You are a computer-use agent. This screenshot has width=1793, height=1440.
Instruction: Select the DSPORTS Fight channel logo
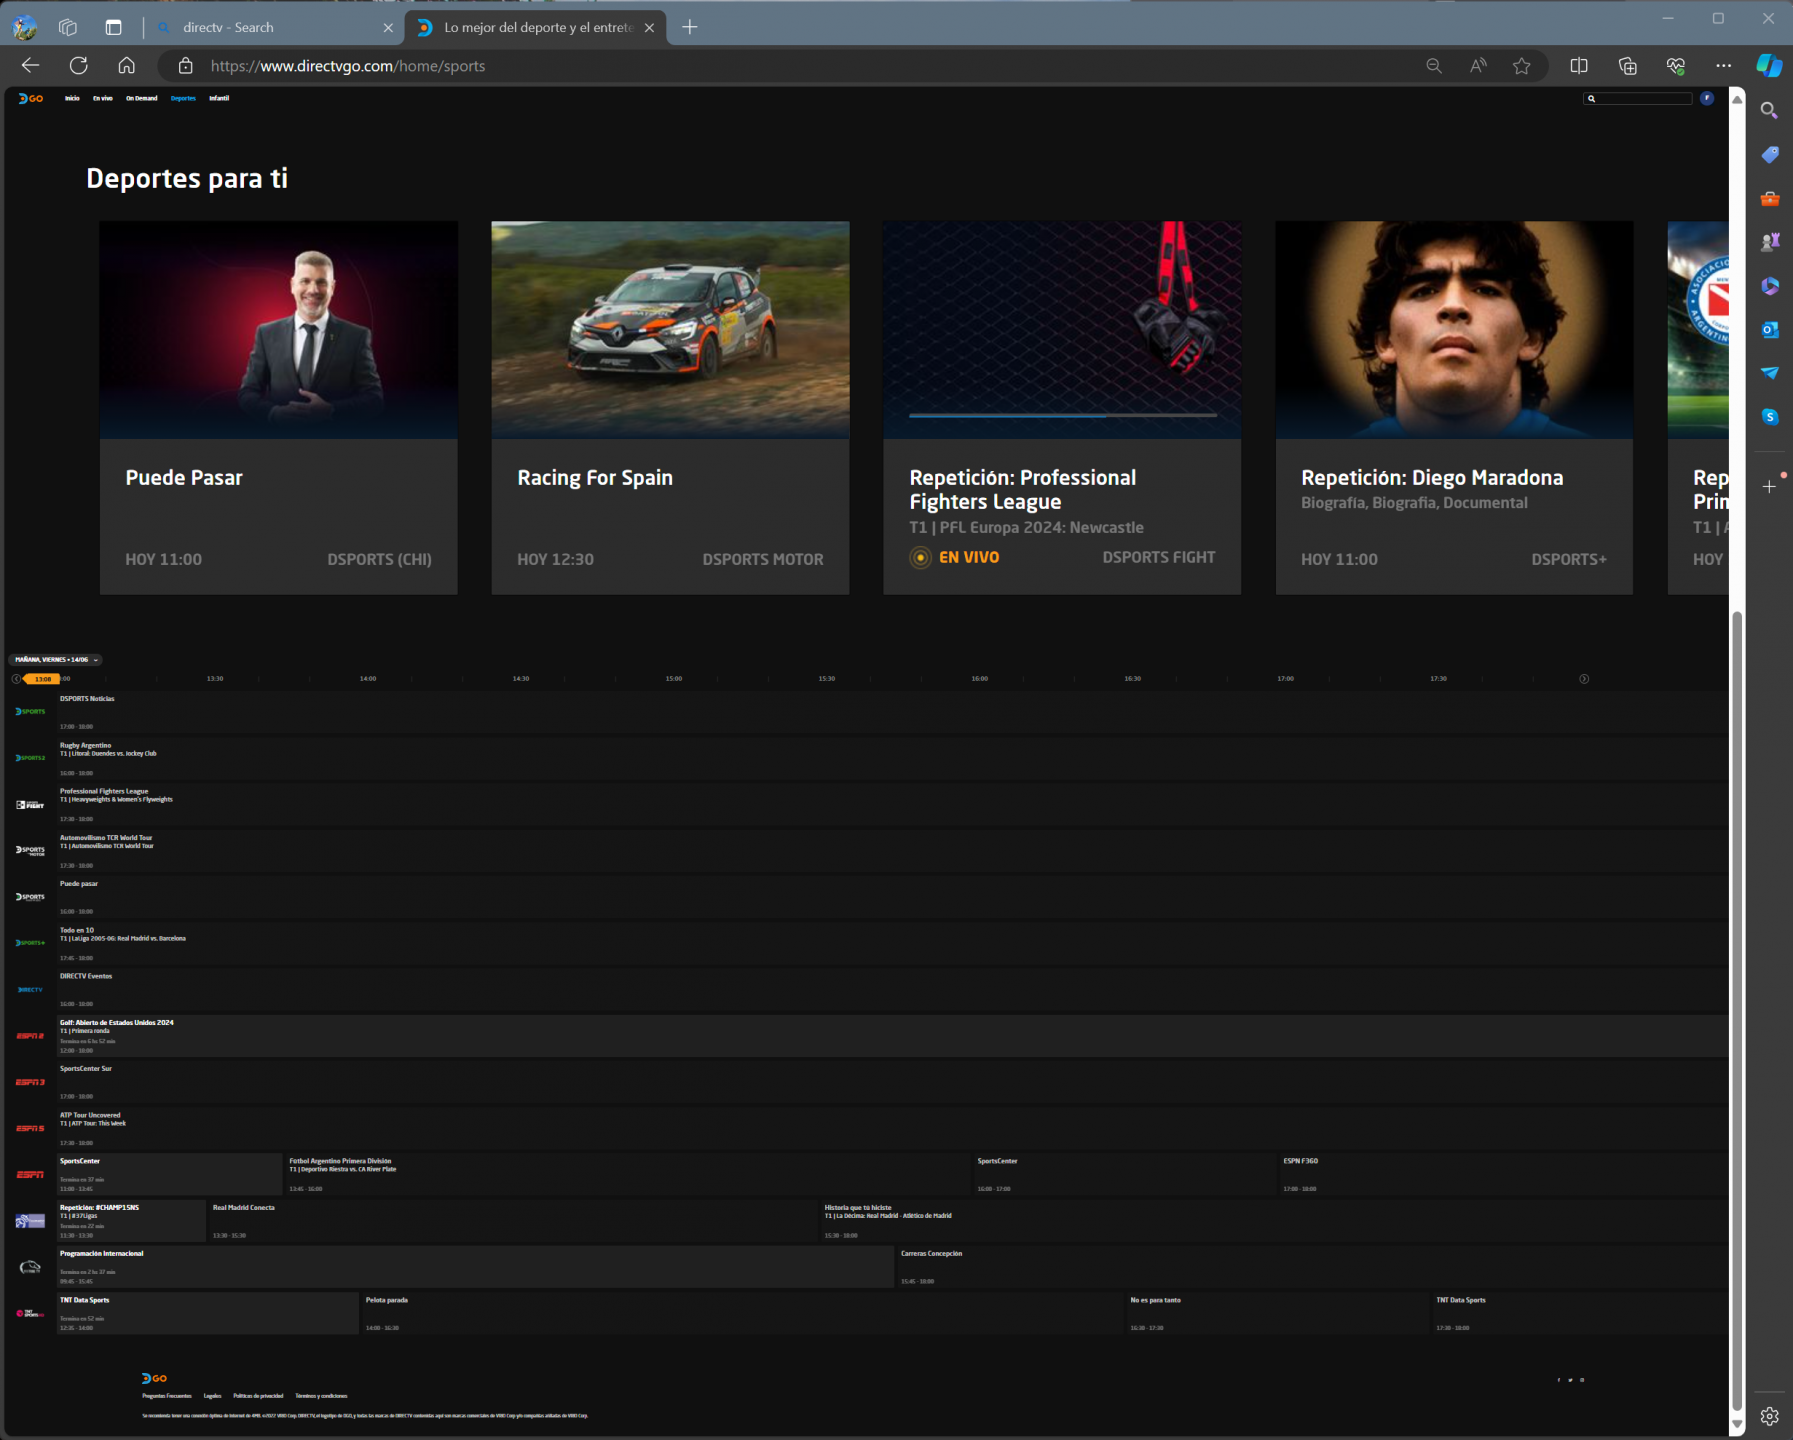(x=30, y=805)
